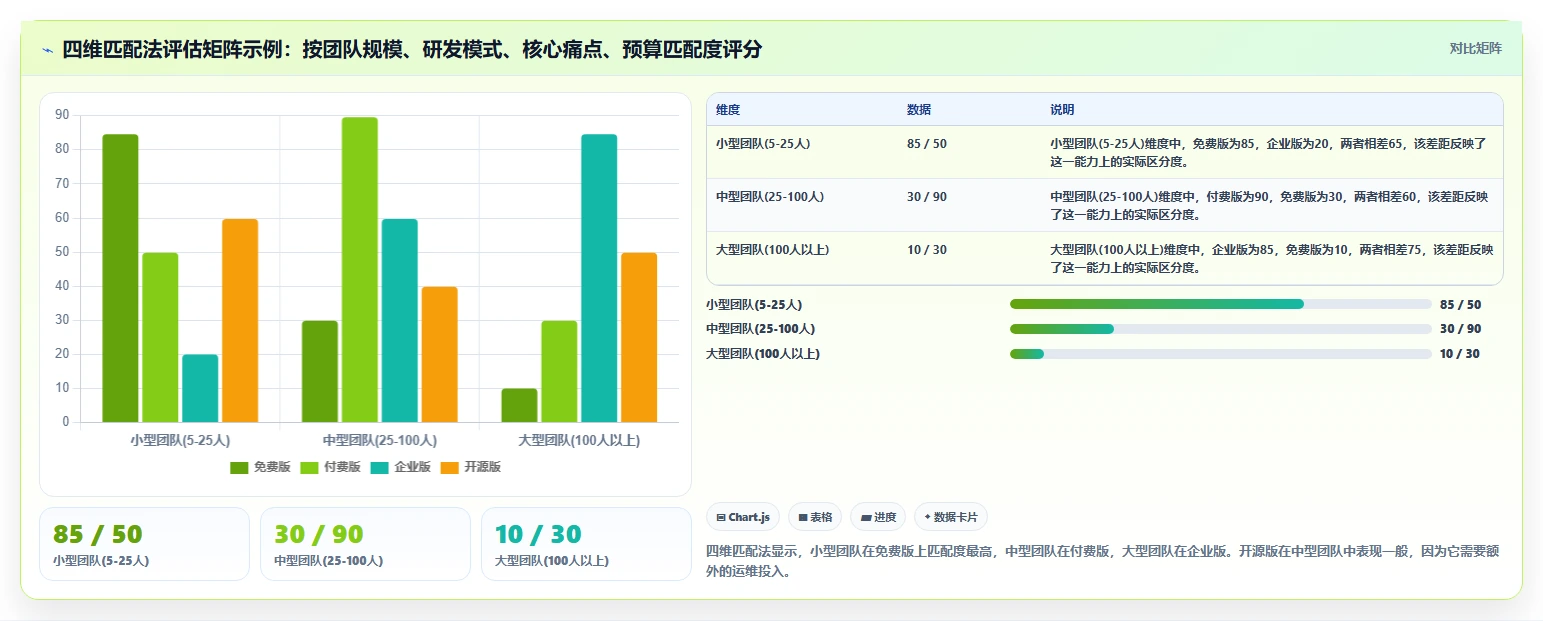1543x621 pixels.
Task: Click the 小型团队(5-25人) table row name
Action: point(763,144)
